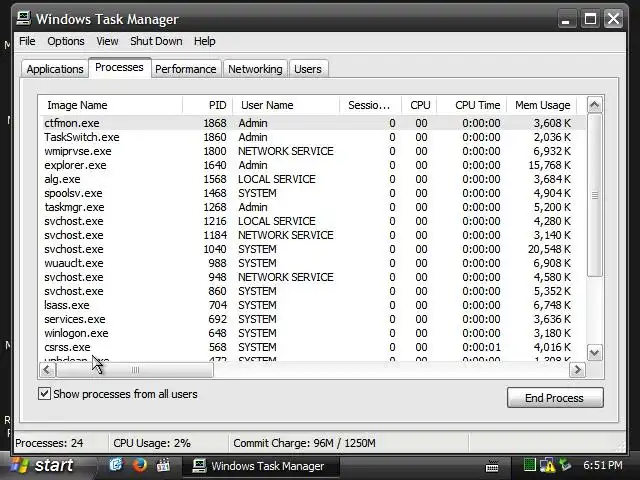Sort by CPU Time column header
The image size is (640, 480).
(472, 105)
